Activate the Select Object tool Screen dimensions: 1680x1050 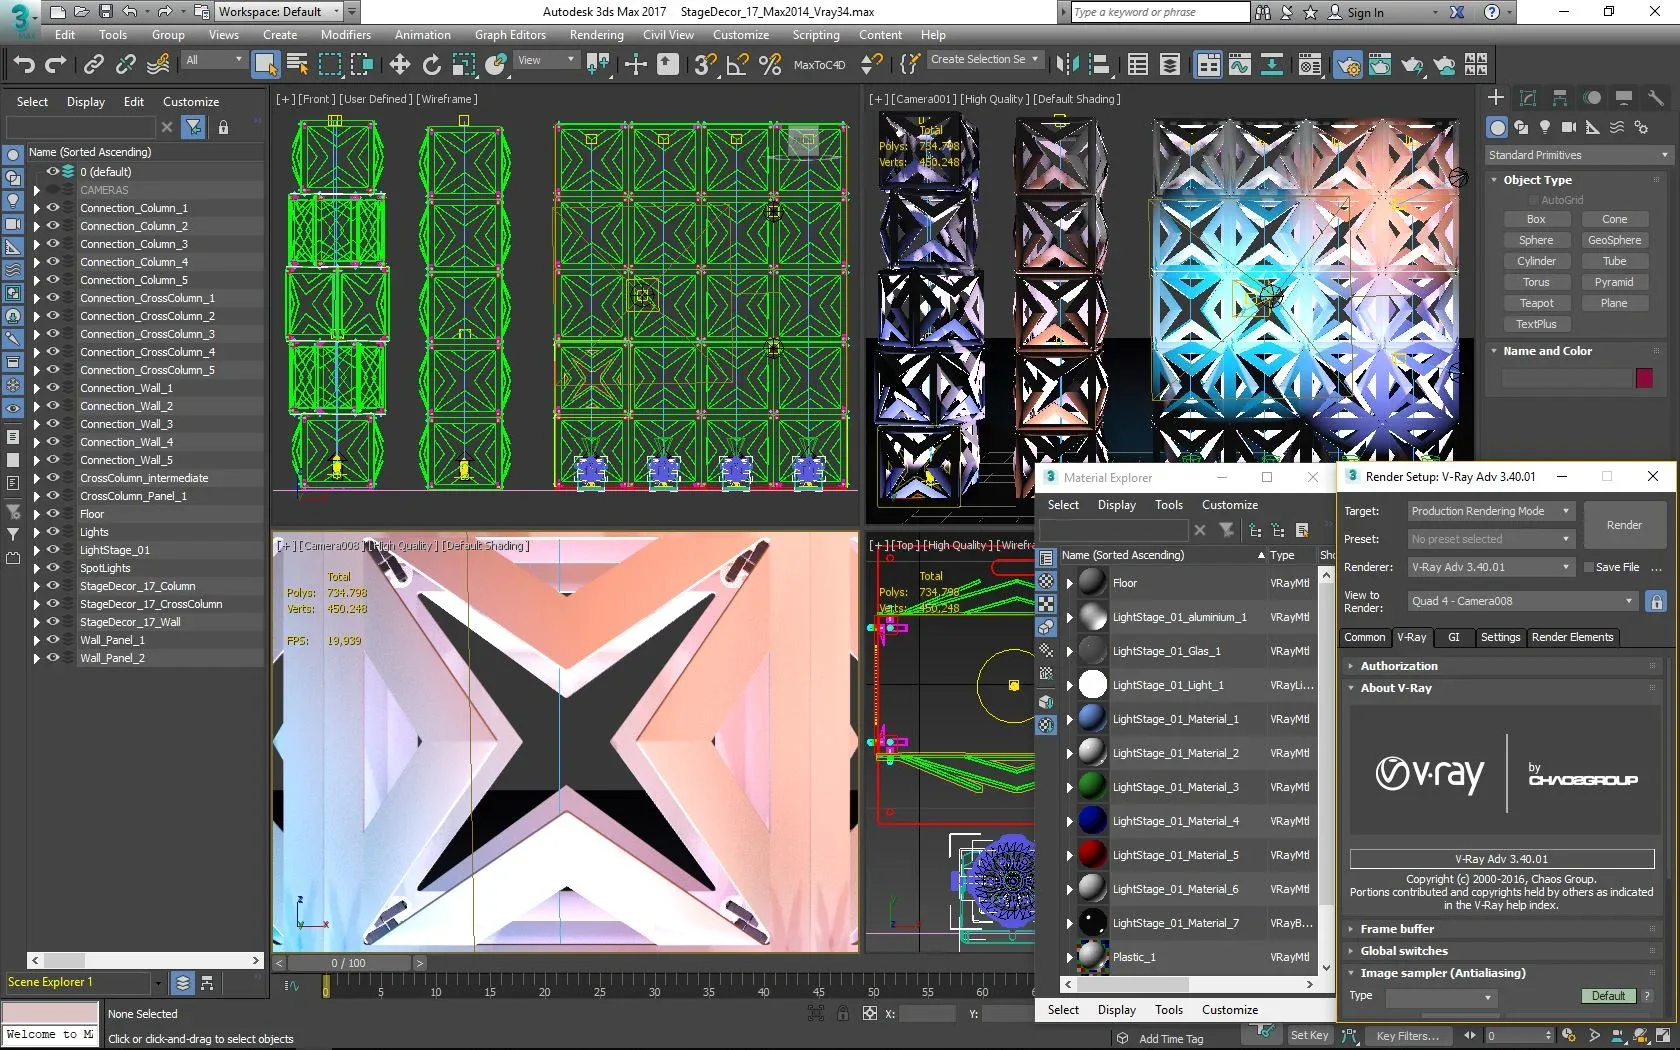pyautogui.click(x=265, y=65)
